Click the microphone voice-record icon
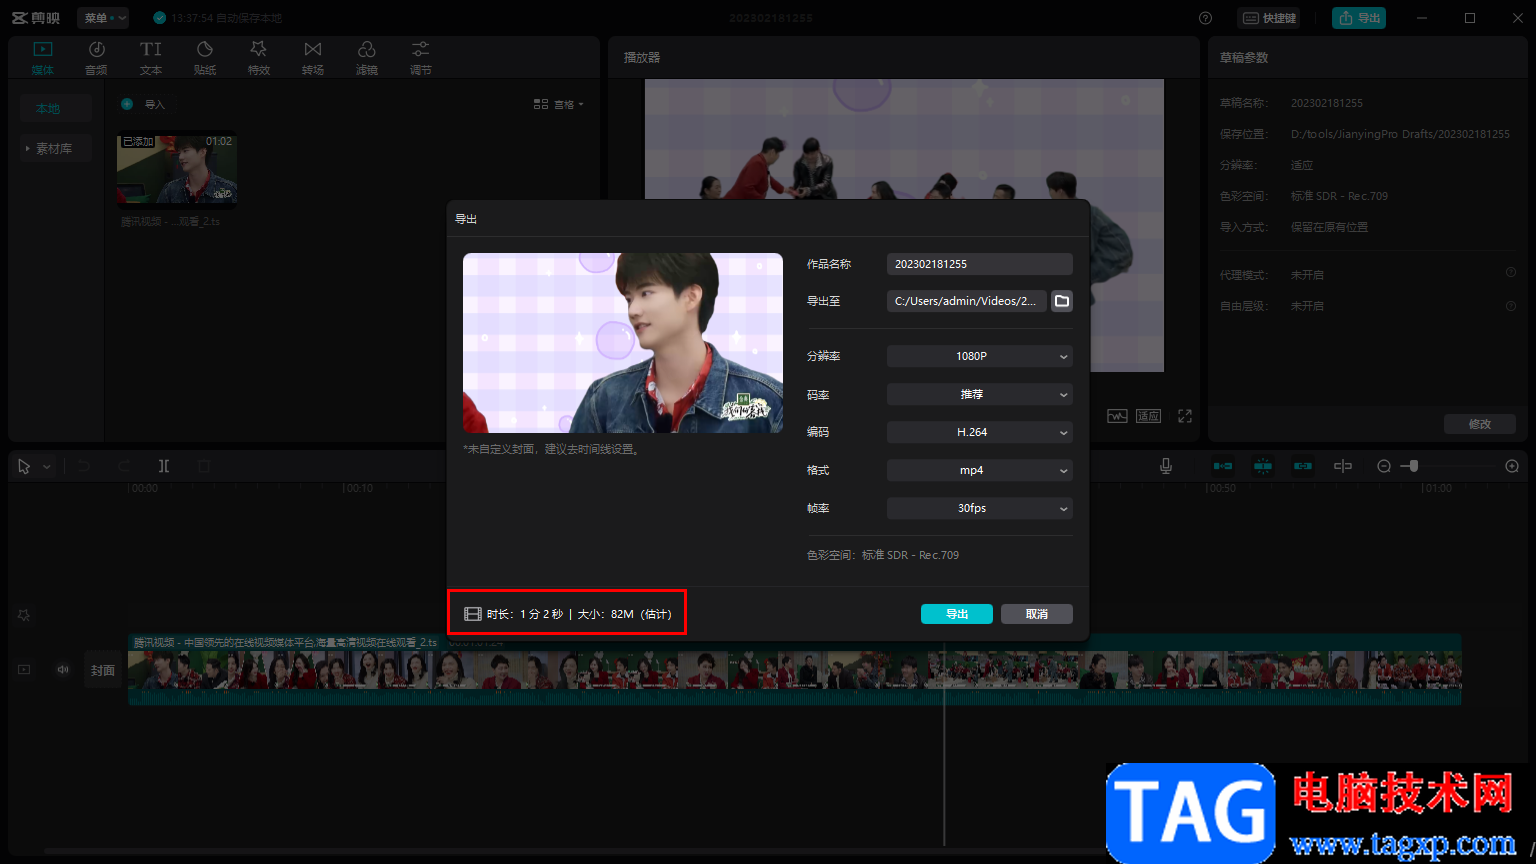 click(1165, 466)
